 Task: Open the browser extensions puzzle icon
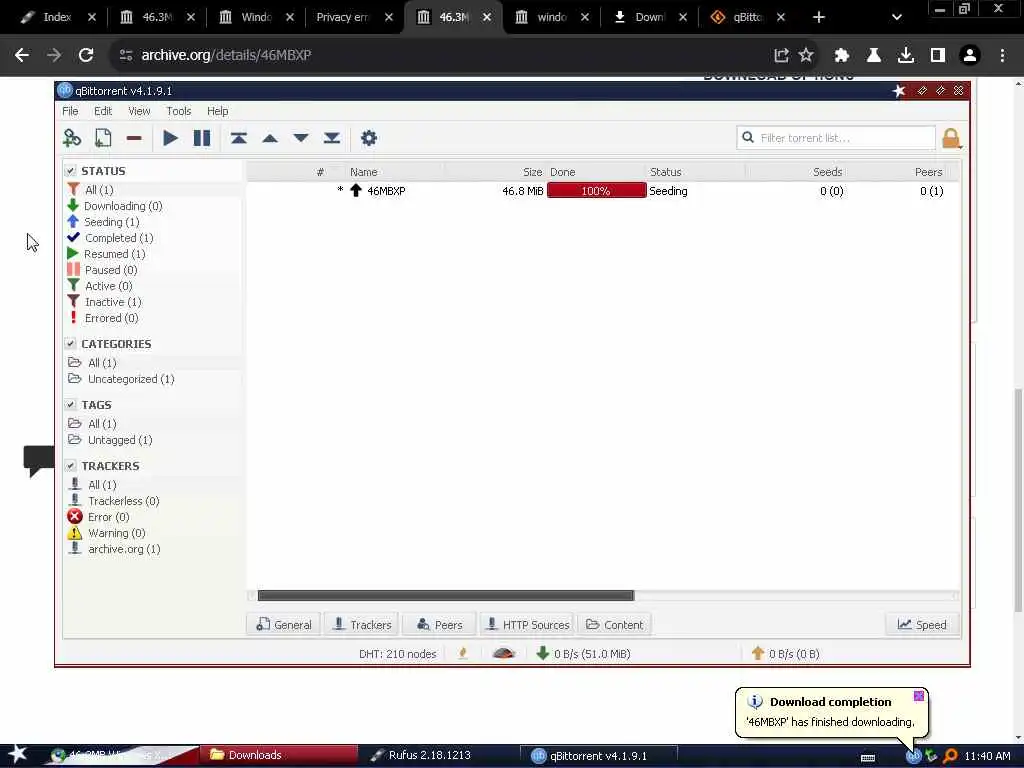pyautogui.click(x=842, y=55)
